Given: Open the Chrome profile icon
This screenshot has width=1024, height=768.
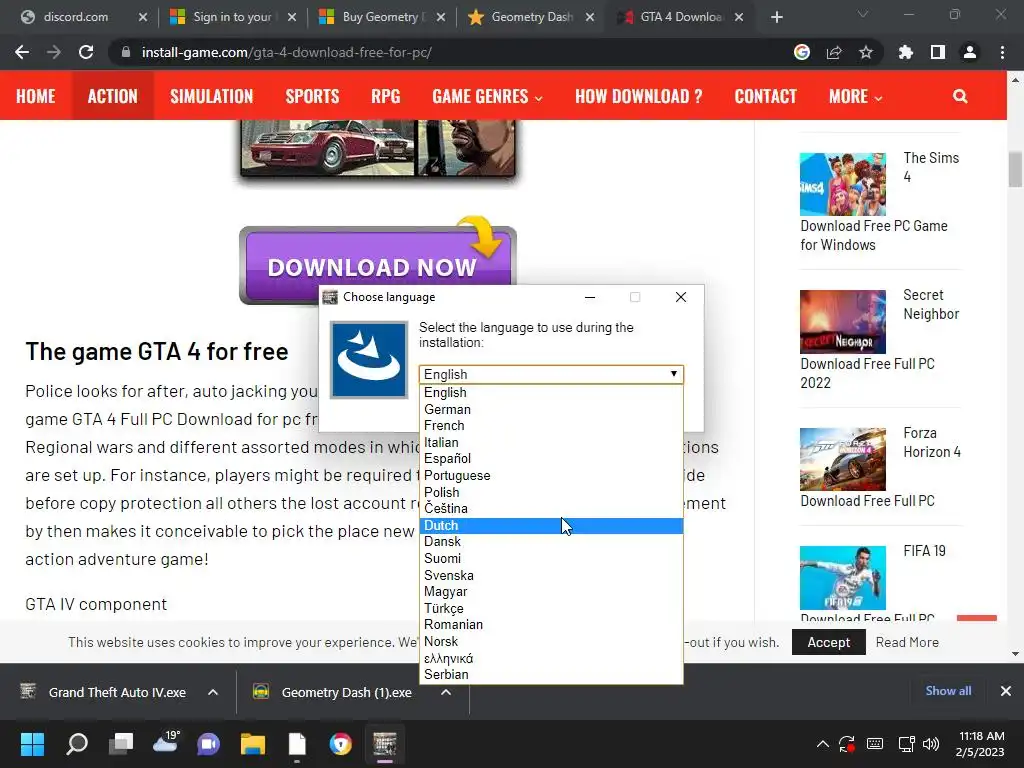Looking at the screenshot, I should (x=970, y=52).
